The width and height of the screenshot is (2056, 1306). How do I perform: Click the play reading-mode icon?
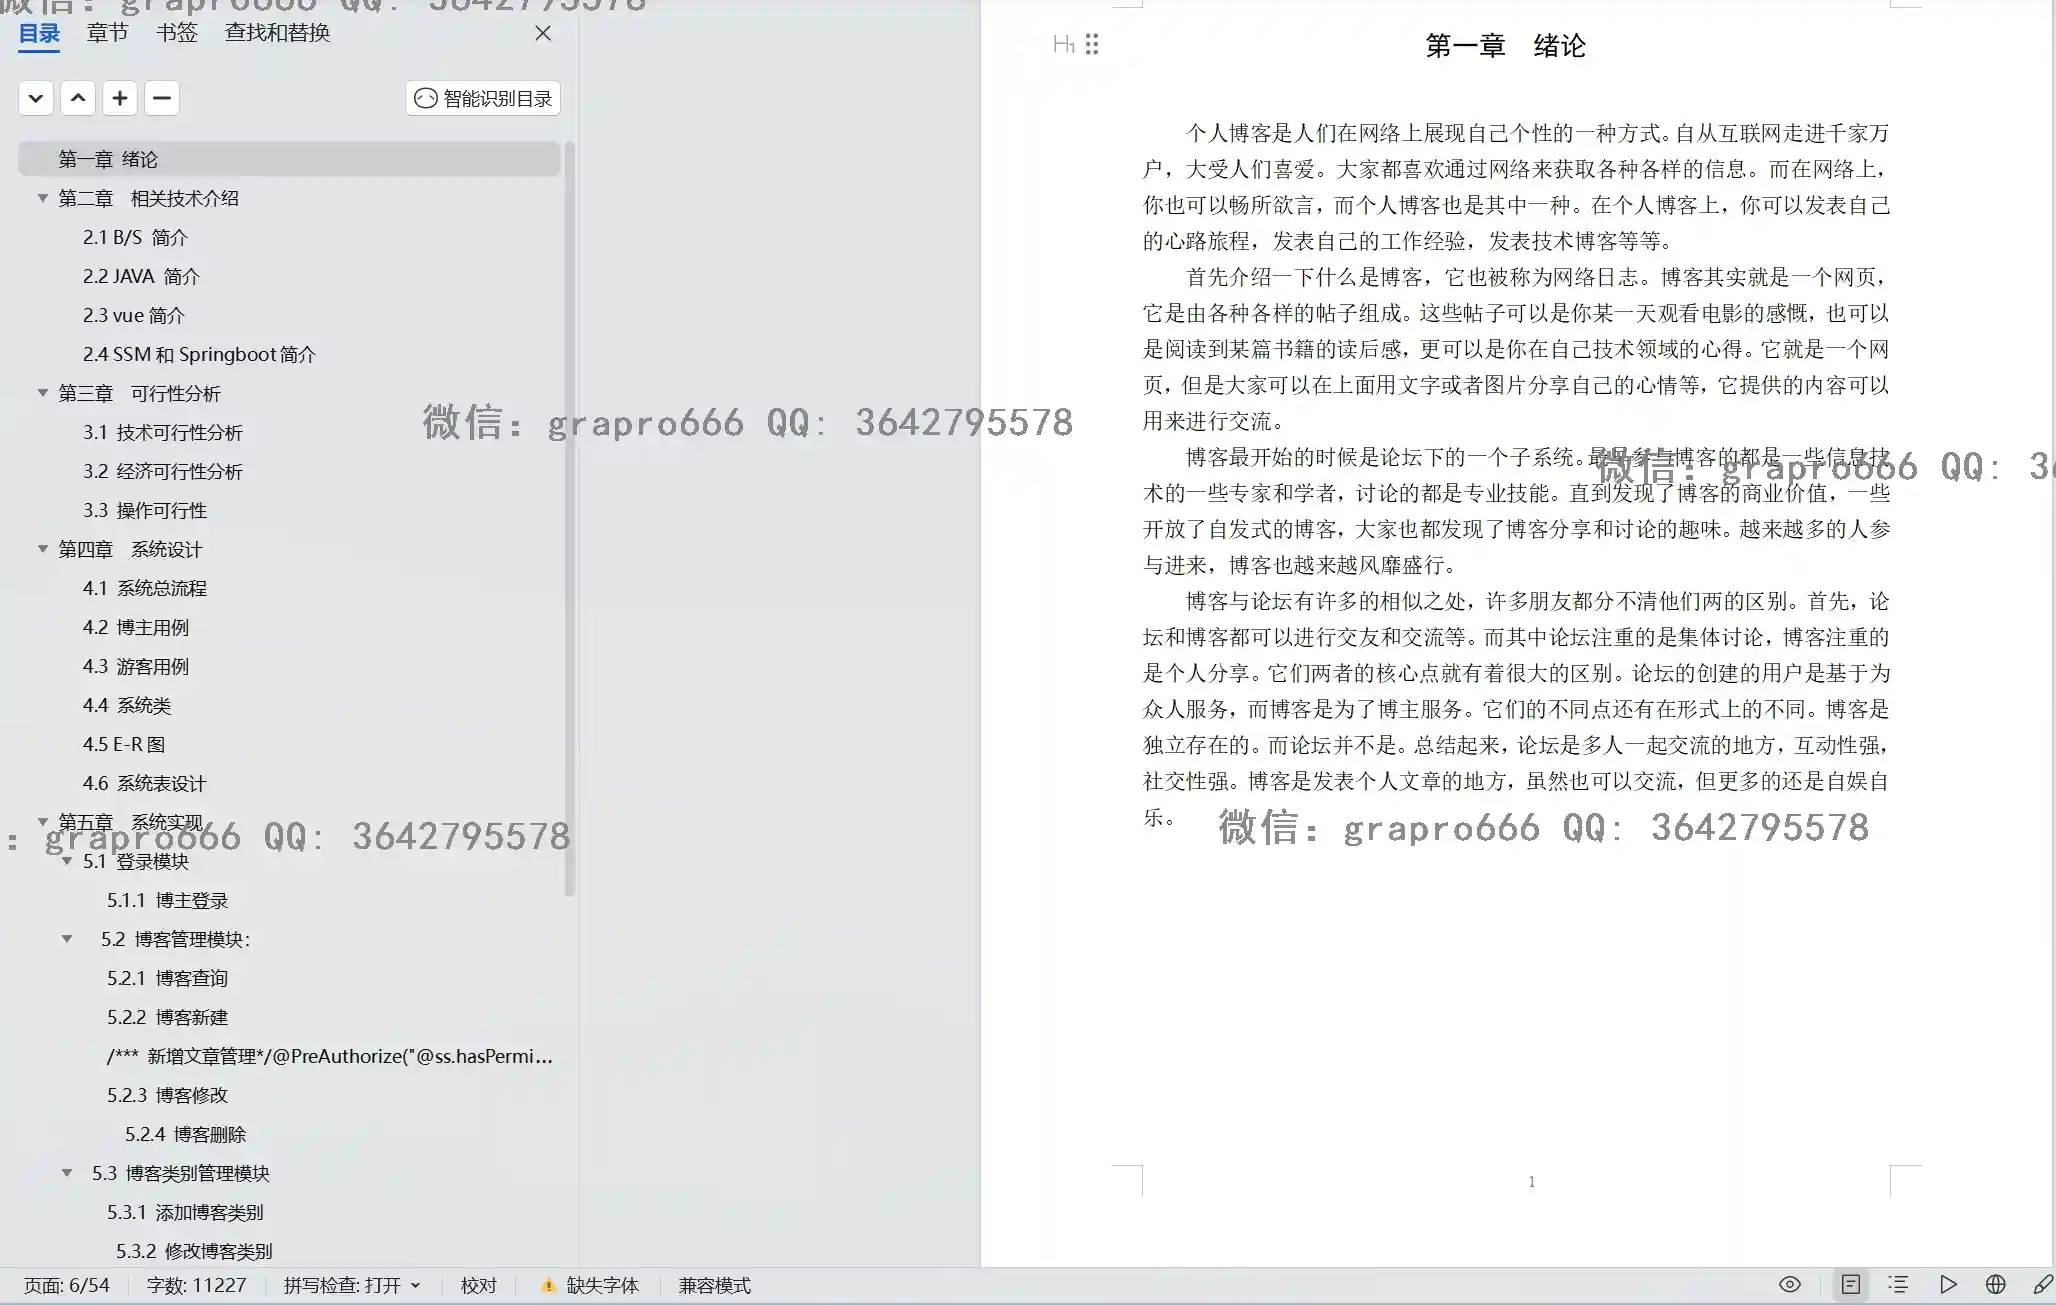1947,1285
